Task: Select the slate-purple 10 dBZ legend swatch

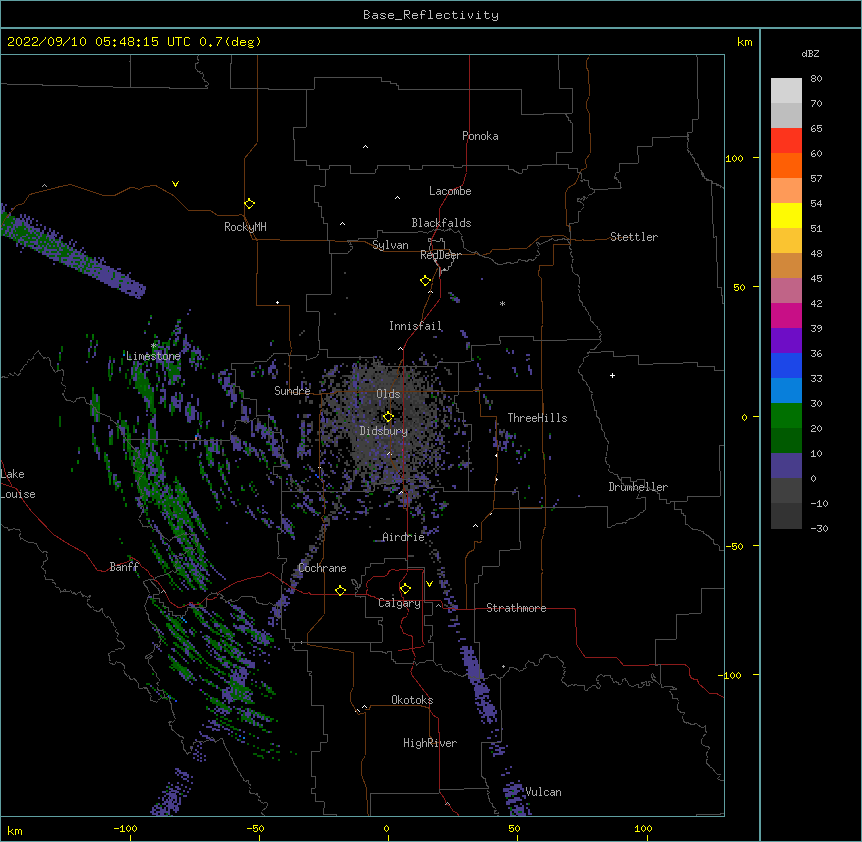Action: (x=786, y=466)
